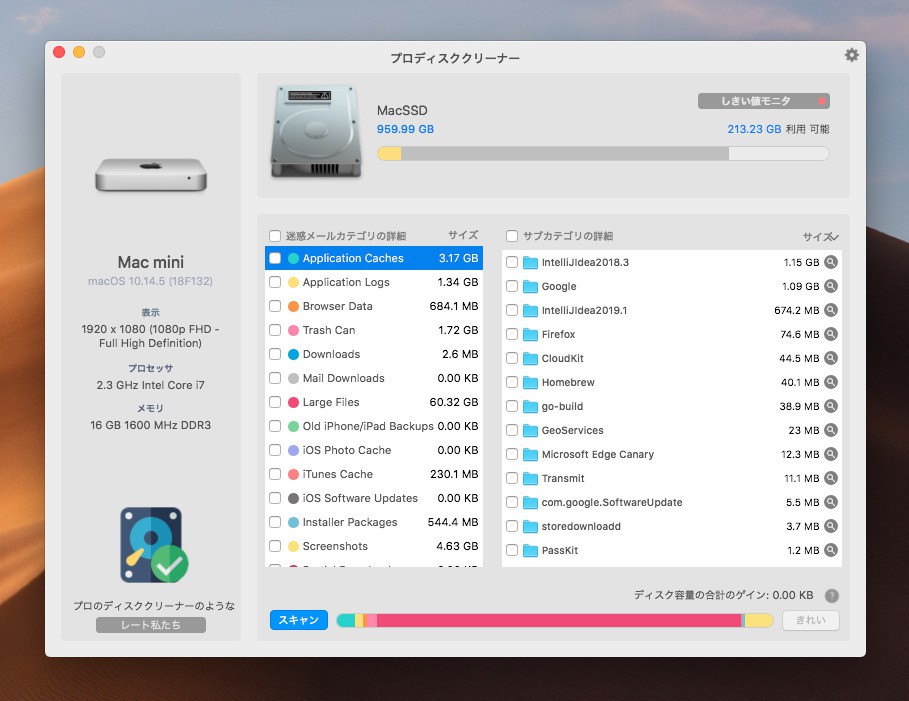Enable the Application Logs checkbox
Image resolution: width=909 pixels, height=701 pixels.
click(x=275, y=282)
